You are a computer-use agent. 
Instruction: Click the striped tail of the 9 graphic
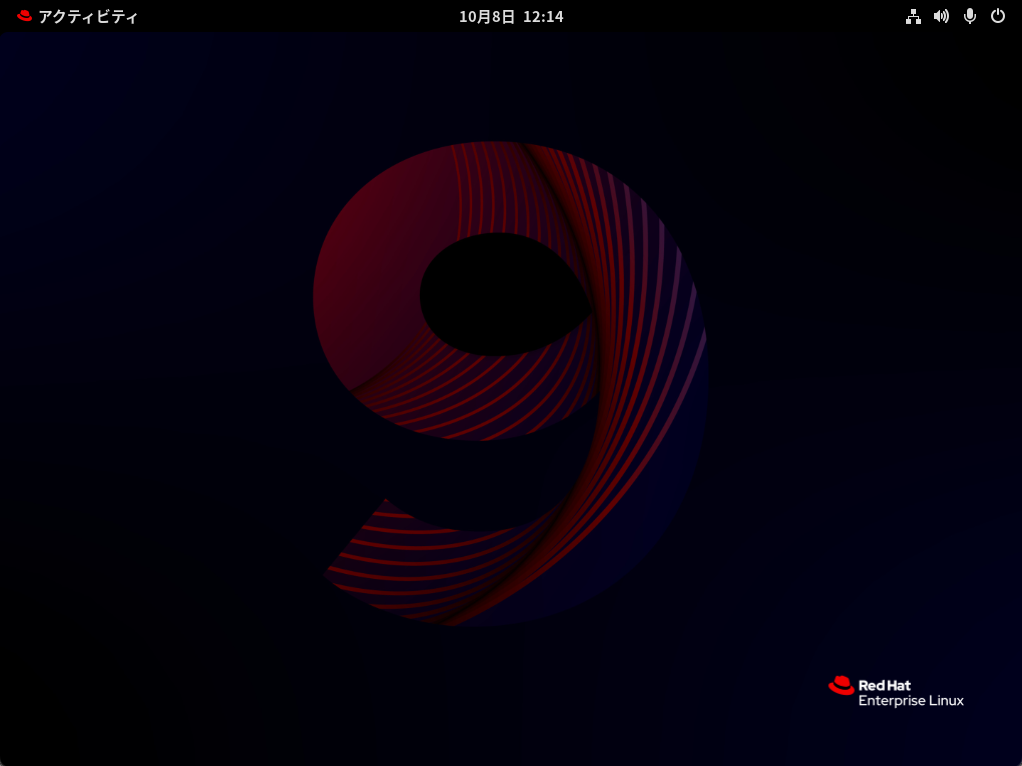coord(400,560)
